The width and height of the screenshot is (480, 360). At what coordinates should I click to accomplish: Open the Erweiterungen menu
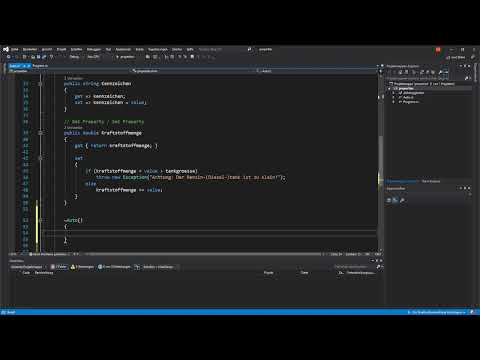pyautogui.click(x=158, y=49)
